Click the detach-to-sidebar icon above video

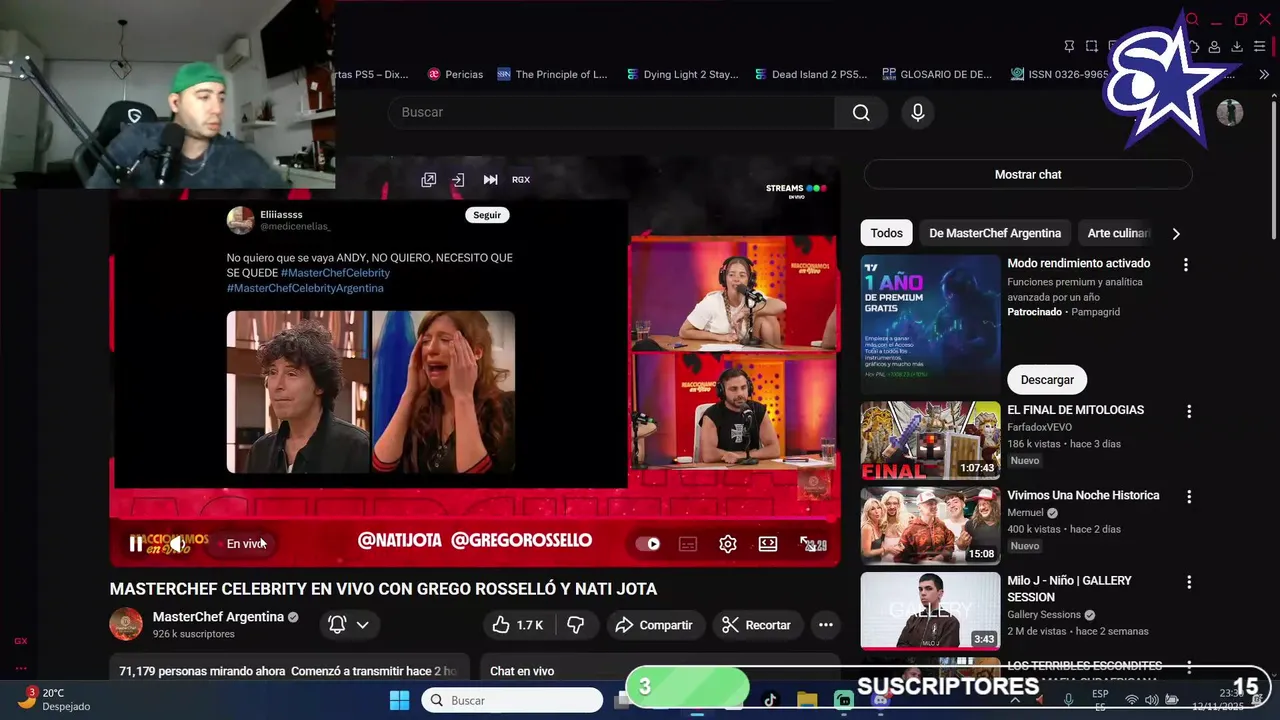pyautogui.click(x=458, y=180)
